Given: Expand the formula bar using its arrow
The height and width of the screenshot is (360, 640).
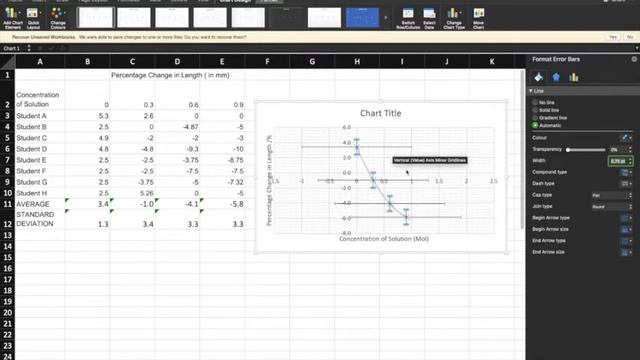Looking at the screenshot, I should point(636,48).
